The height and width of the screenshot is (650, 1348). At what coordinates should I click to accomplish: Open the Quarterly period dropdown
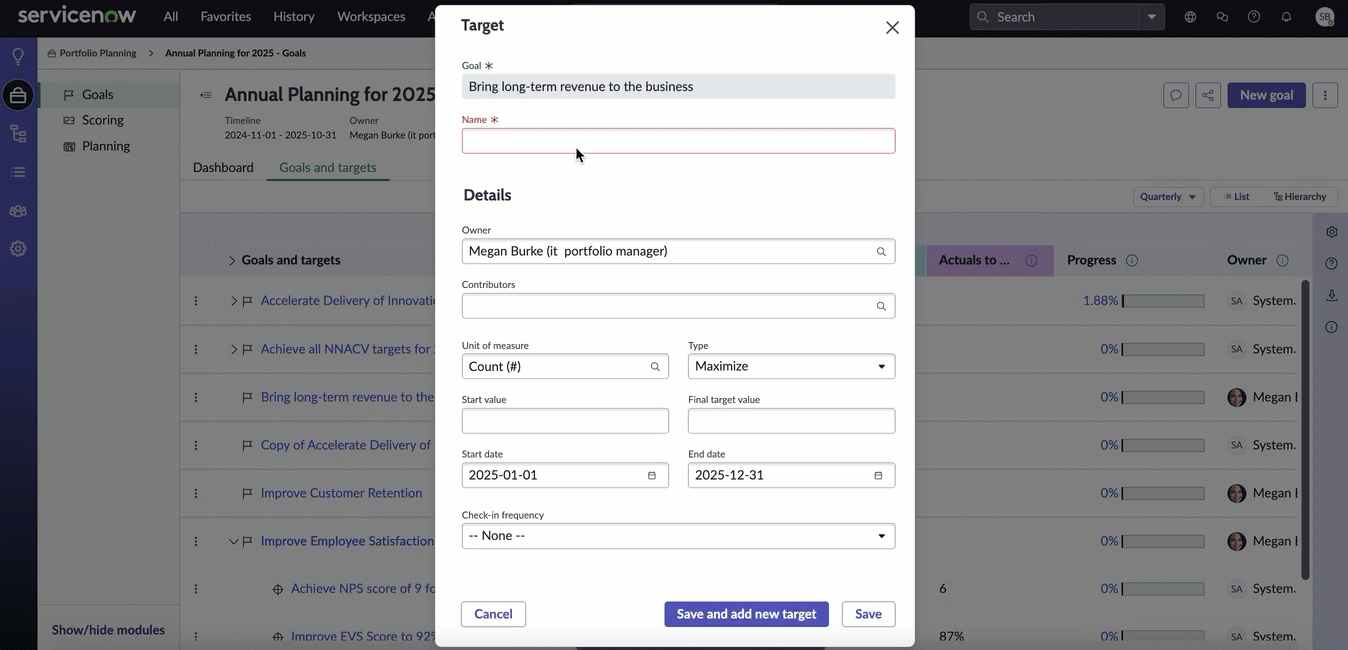1168,197
